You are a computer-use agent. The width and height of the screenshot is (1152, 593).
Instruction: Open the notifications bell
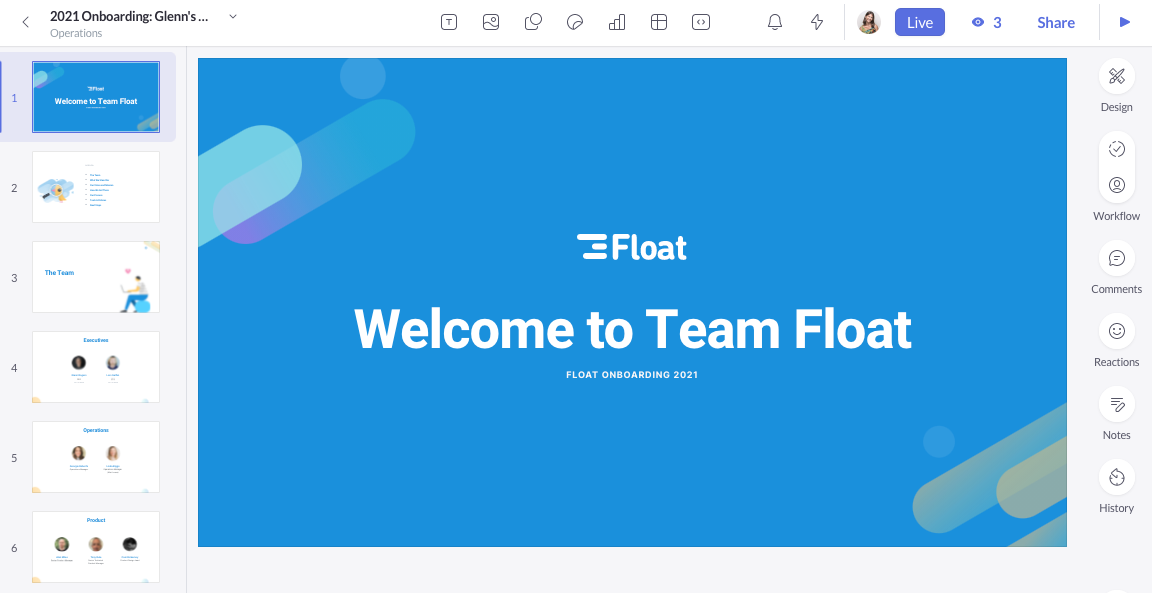pyautogui.click(x=775, y=22)
